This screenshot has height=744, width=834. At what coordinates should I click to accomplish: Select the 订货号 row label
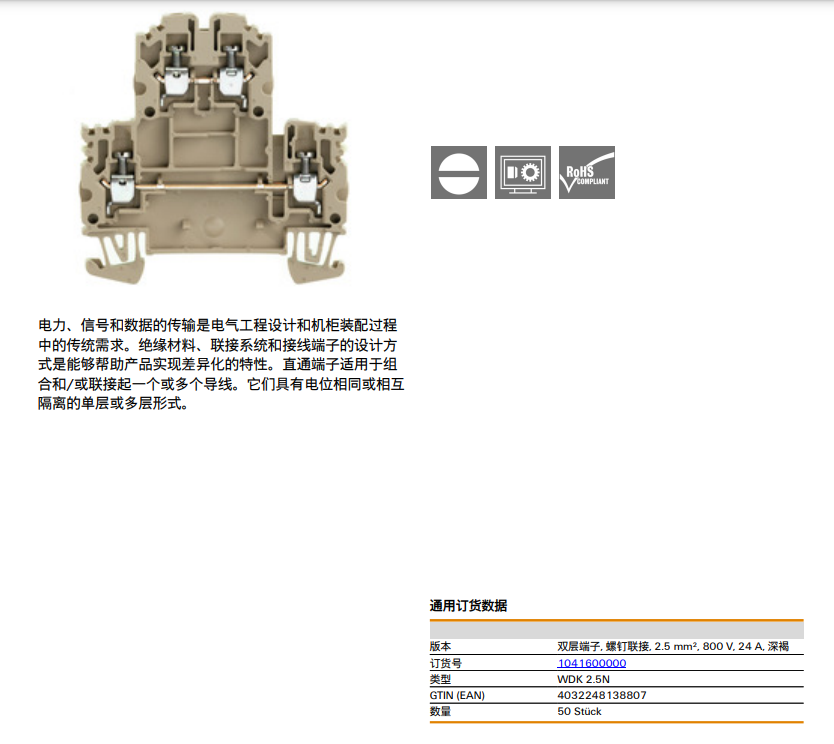[446, 663]
